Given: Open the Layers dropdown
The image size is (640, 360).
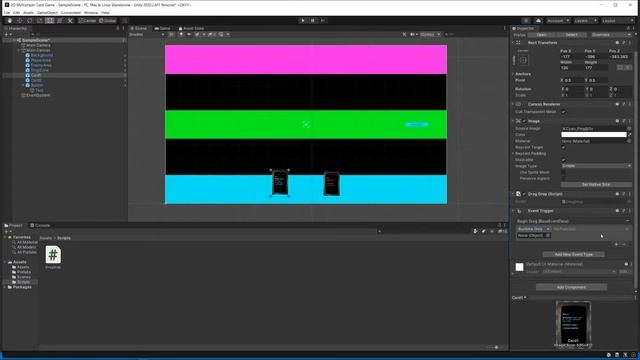Looking at the screenshot, I should (585, 20).
